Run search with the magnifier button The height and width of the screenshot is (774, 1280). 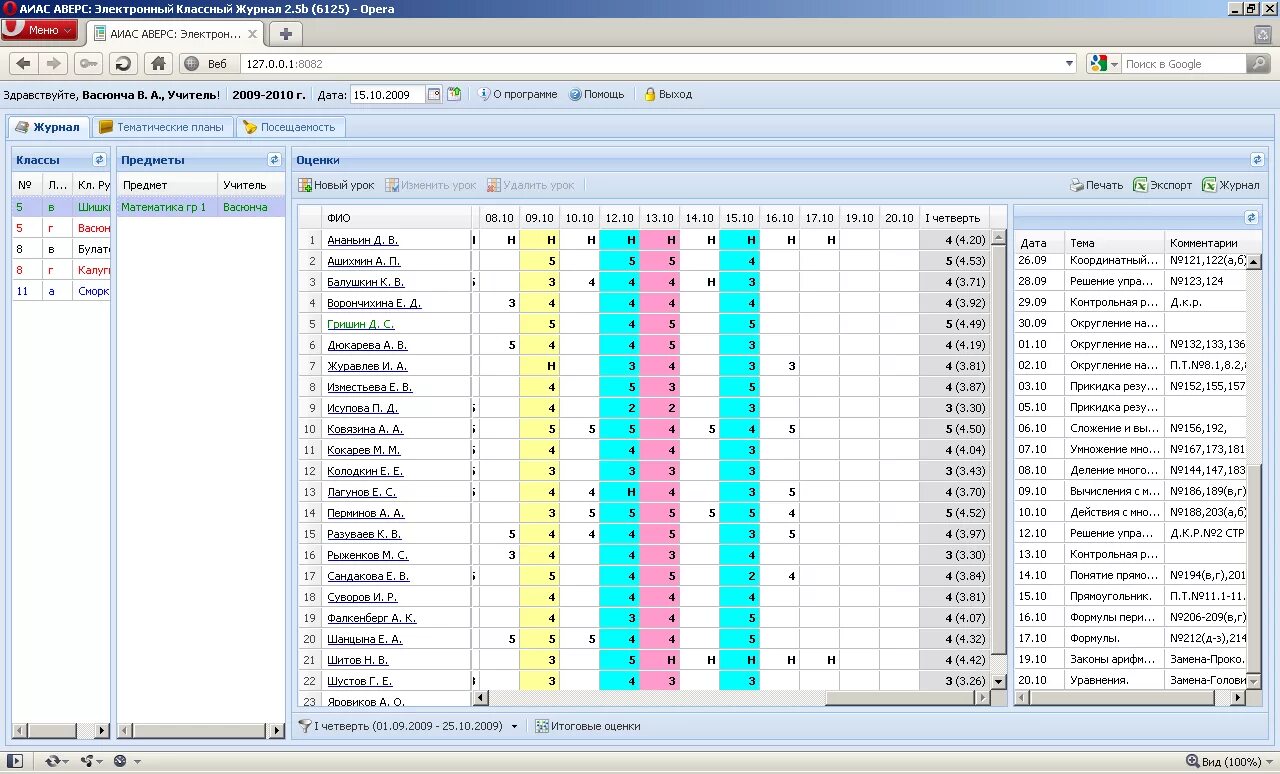pos(1258,64)
